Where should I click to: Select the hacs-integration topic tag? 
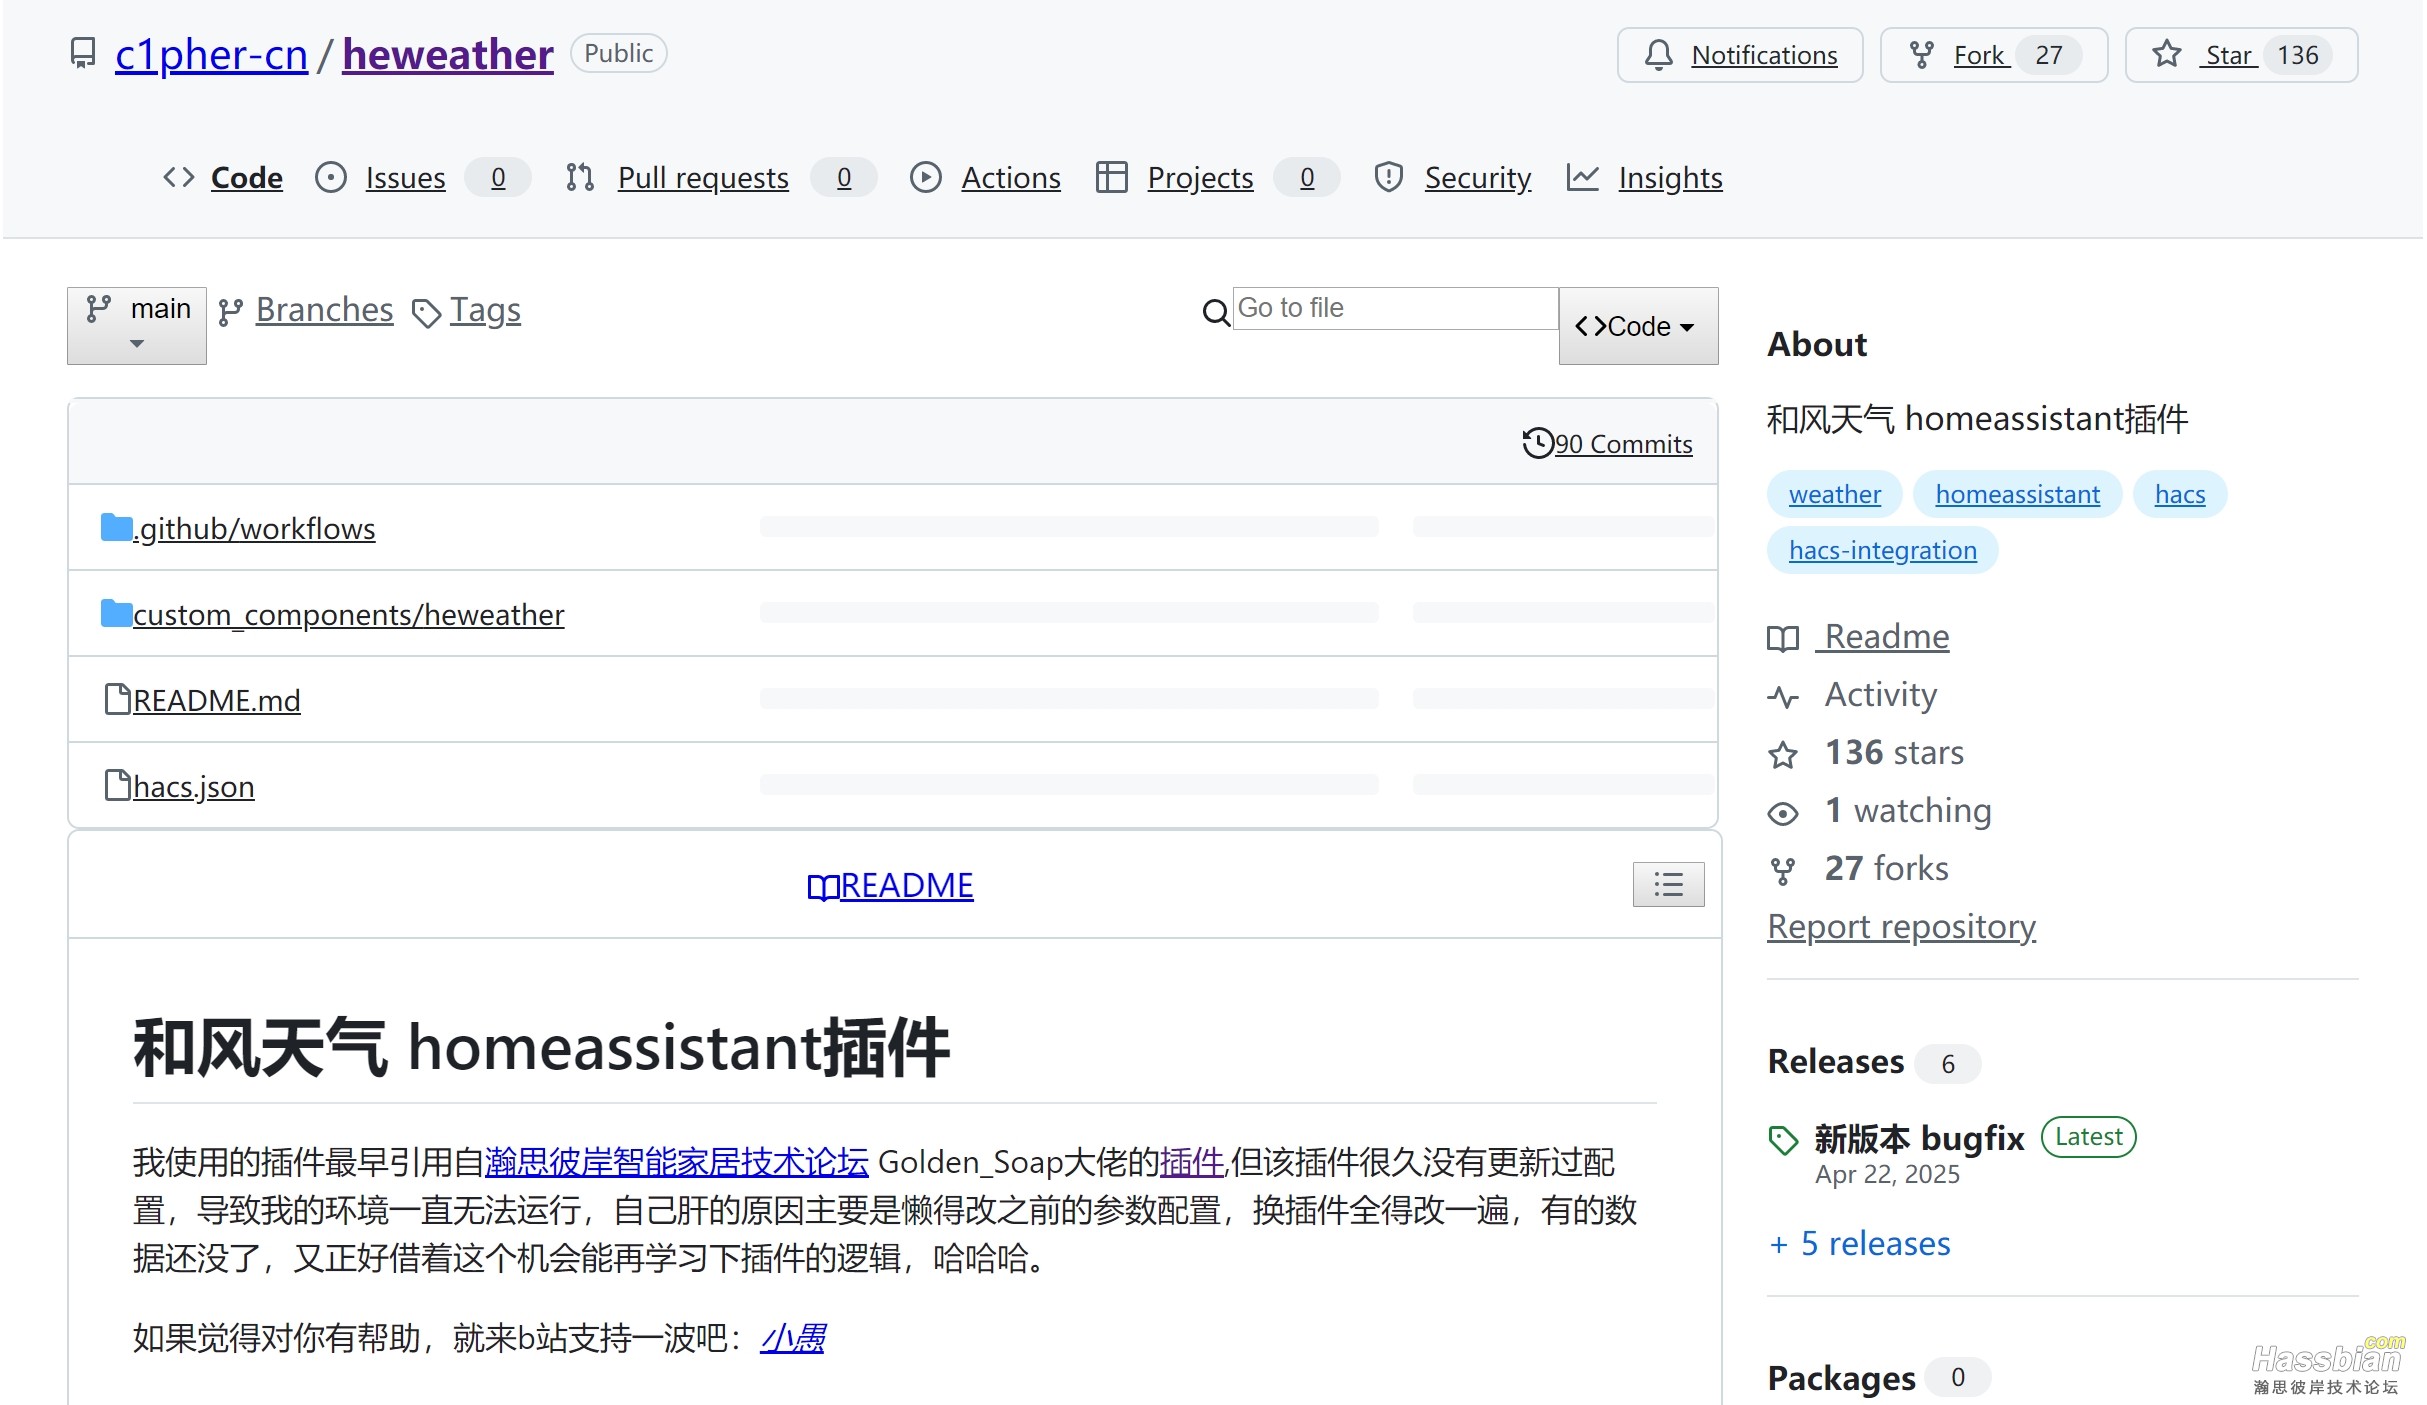[1882, 550]
